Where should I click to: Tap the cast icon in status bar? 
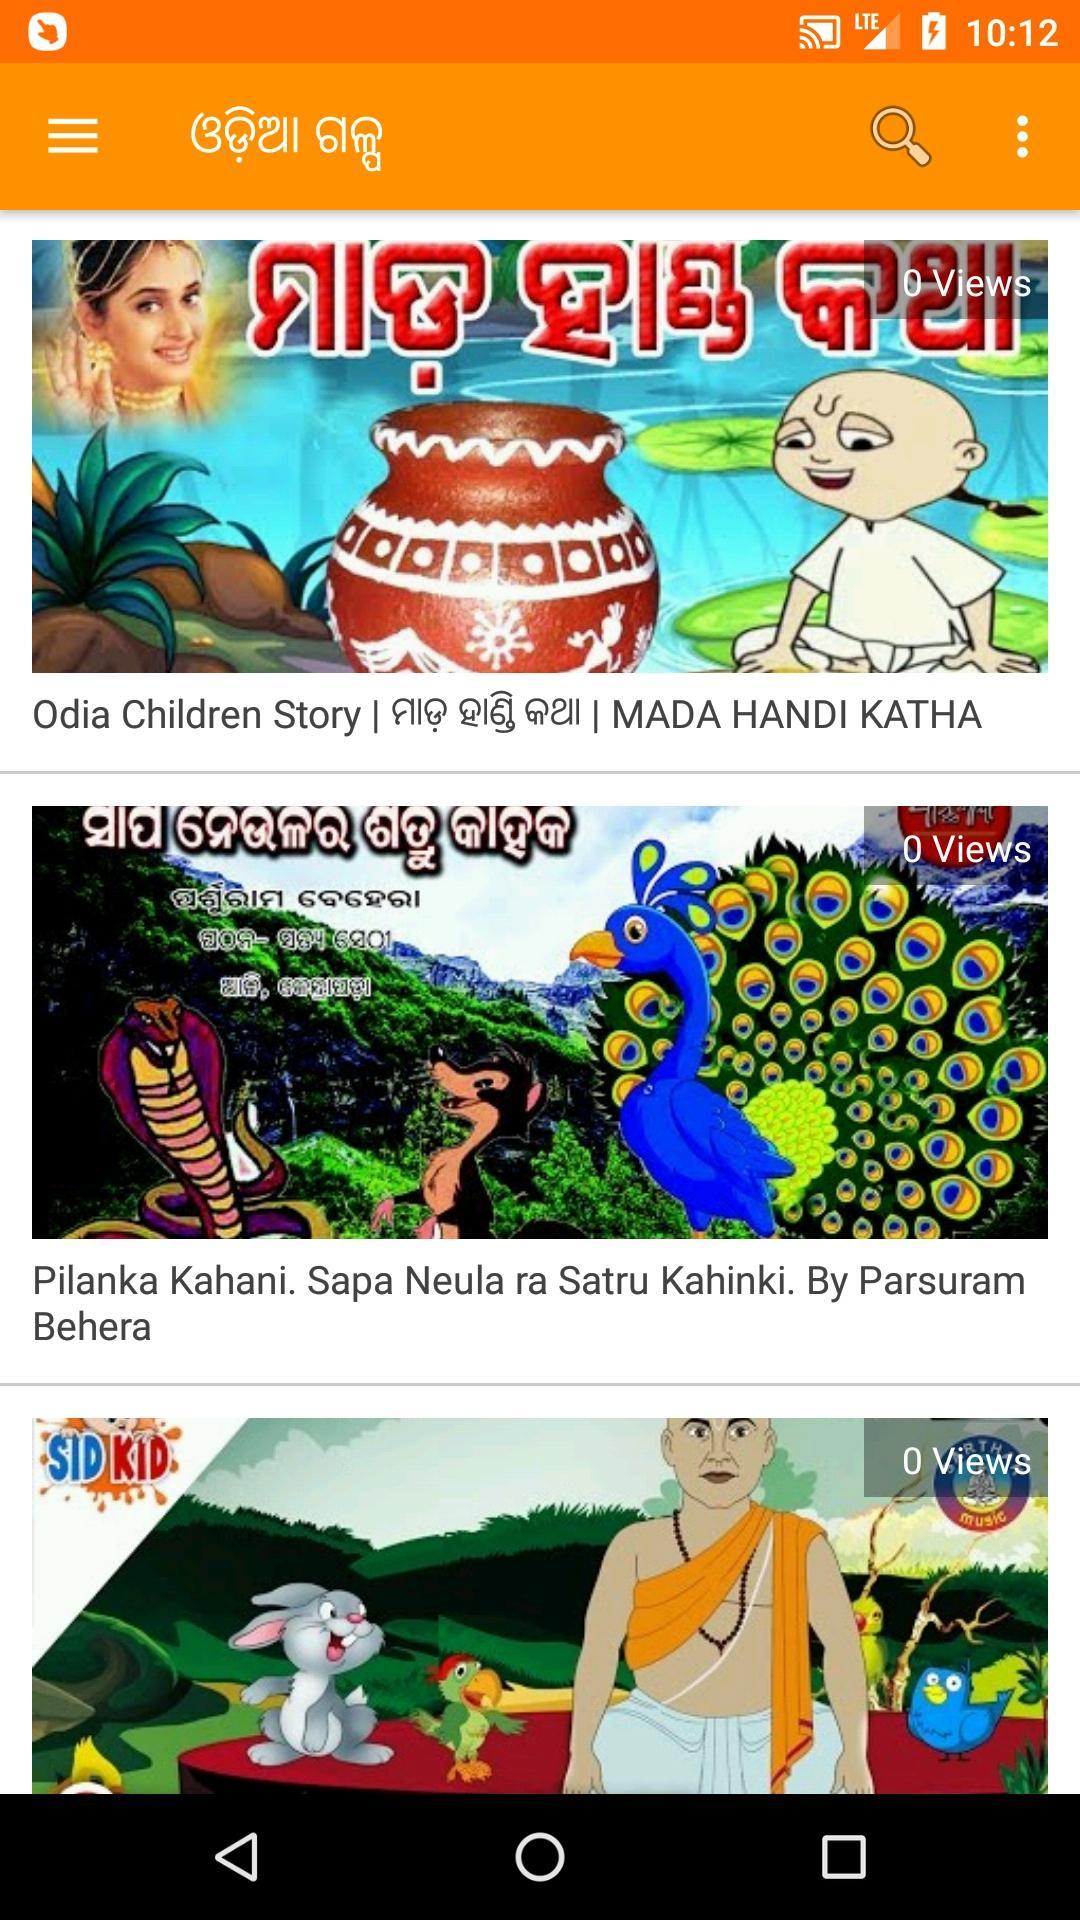point(819,33)
